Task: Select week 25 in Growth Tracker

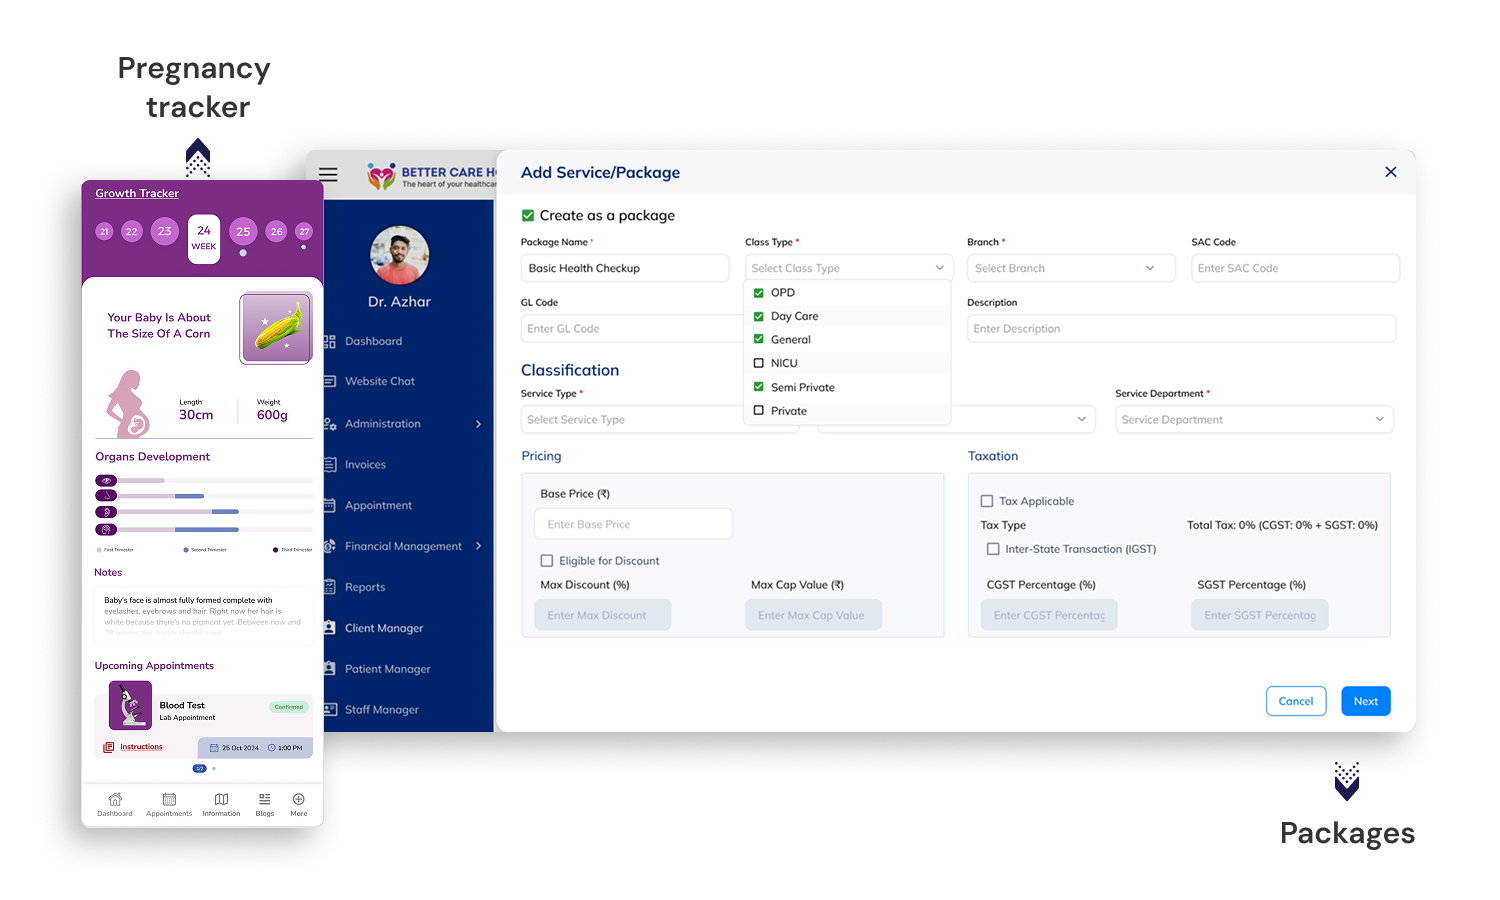Action: pos(243,231)
